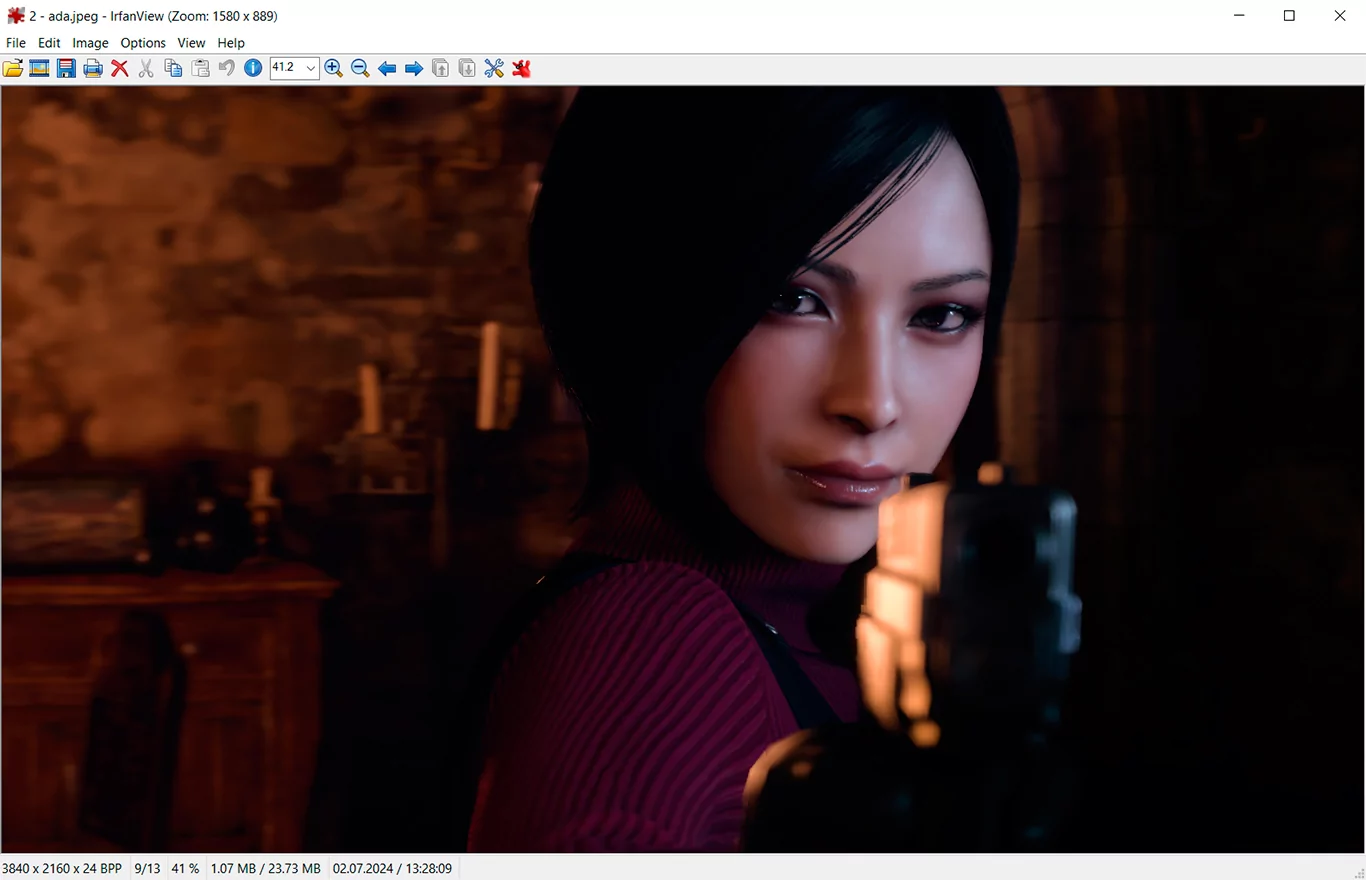This screenshot has width=1366, height=880.
Task: Click the Open file folder icon
Action: [13, 68]
